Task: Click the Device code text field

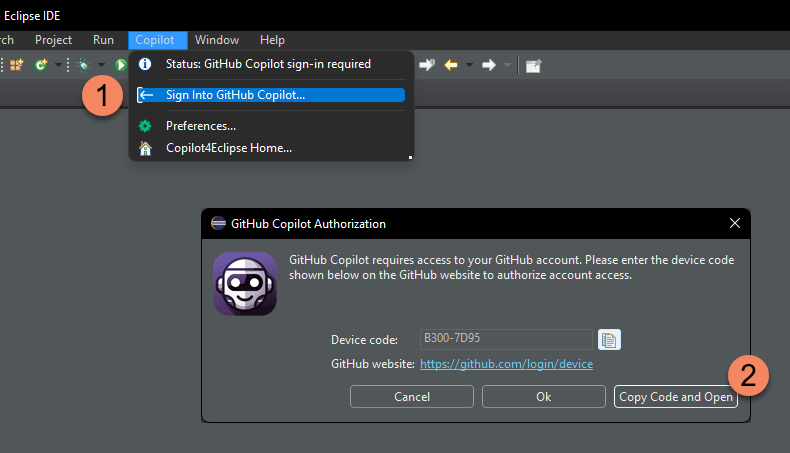Action: pyautogui.click(x=506, y=339)
